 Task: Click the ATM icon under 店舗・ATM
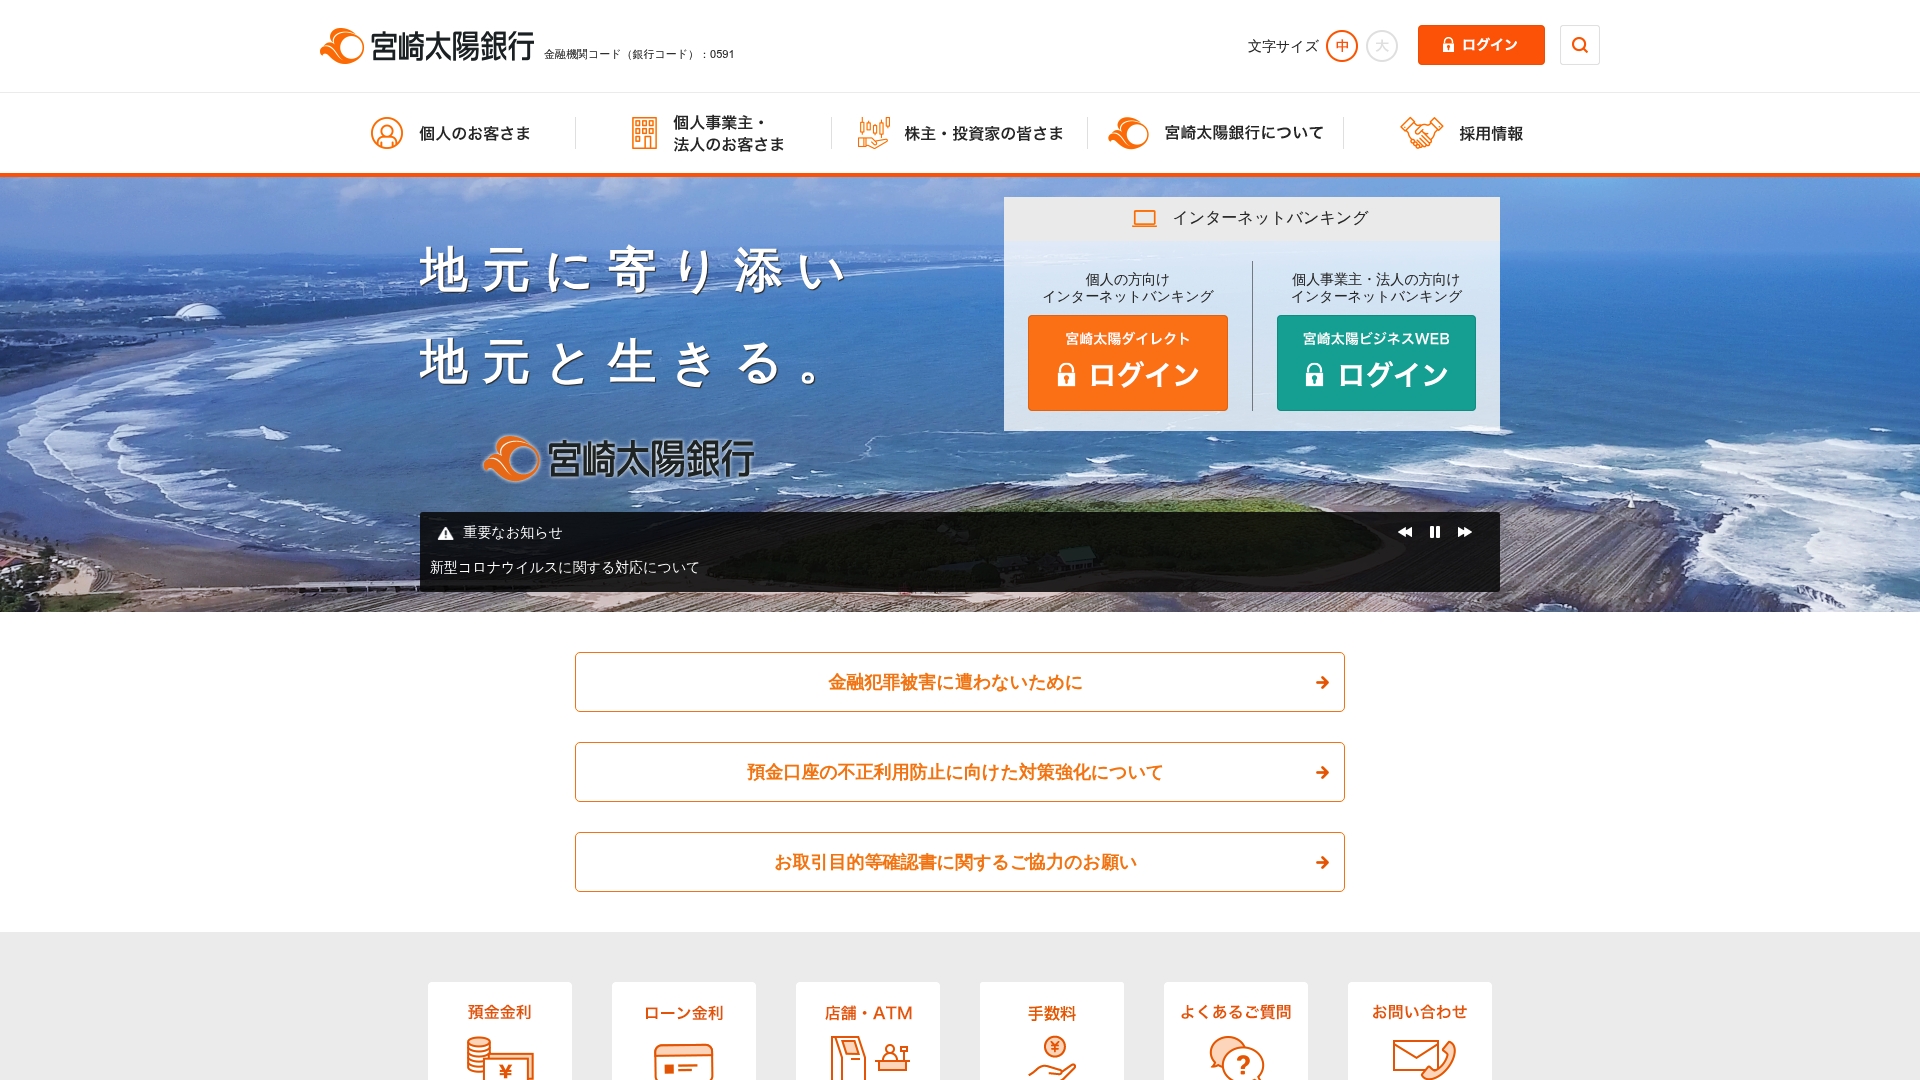coord(868,1058)
